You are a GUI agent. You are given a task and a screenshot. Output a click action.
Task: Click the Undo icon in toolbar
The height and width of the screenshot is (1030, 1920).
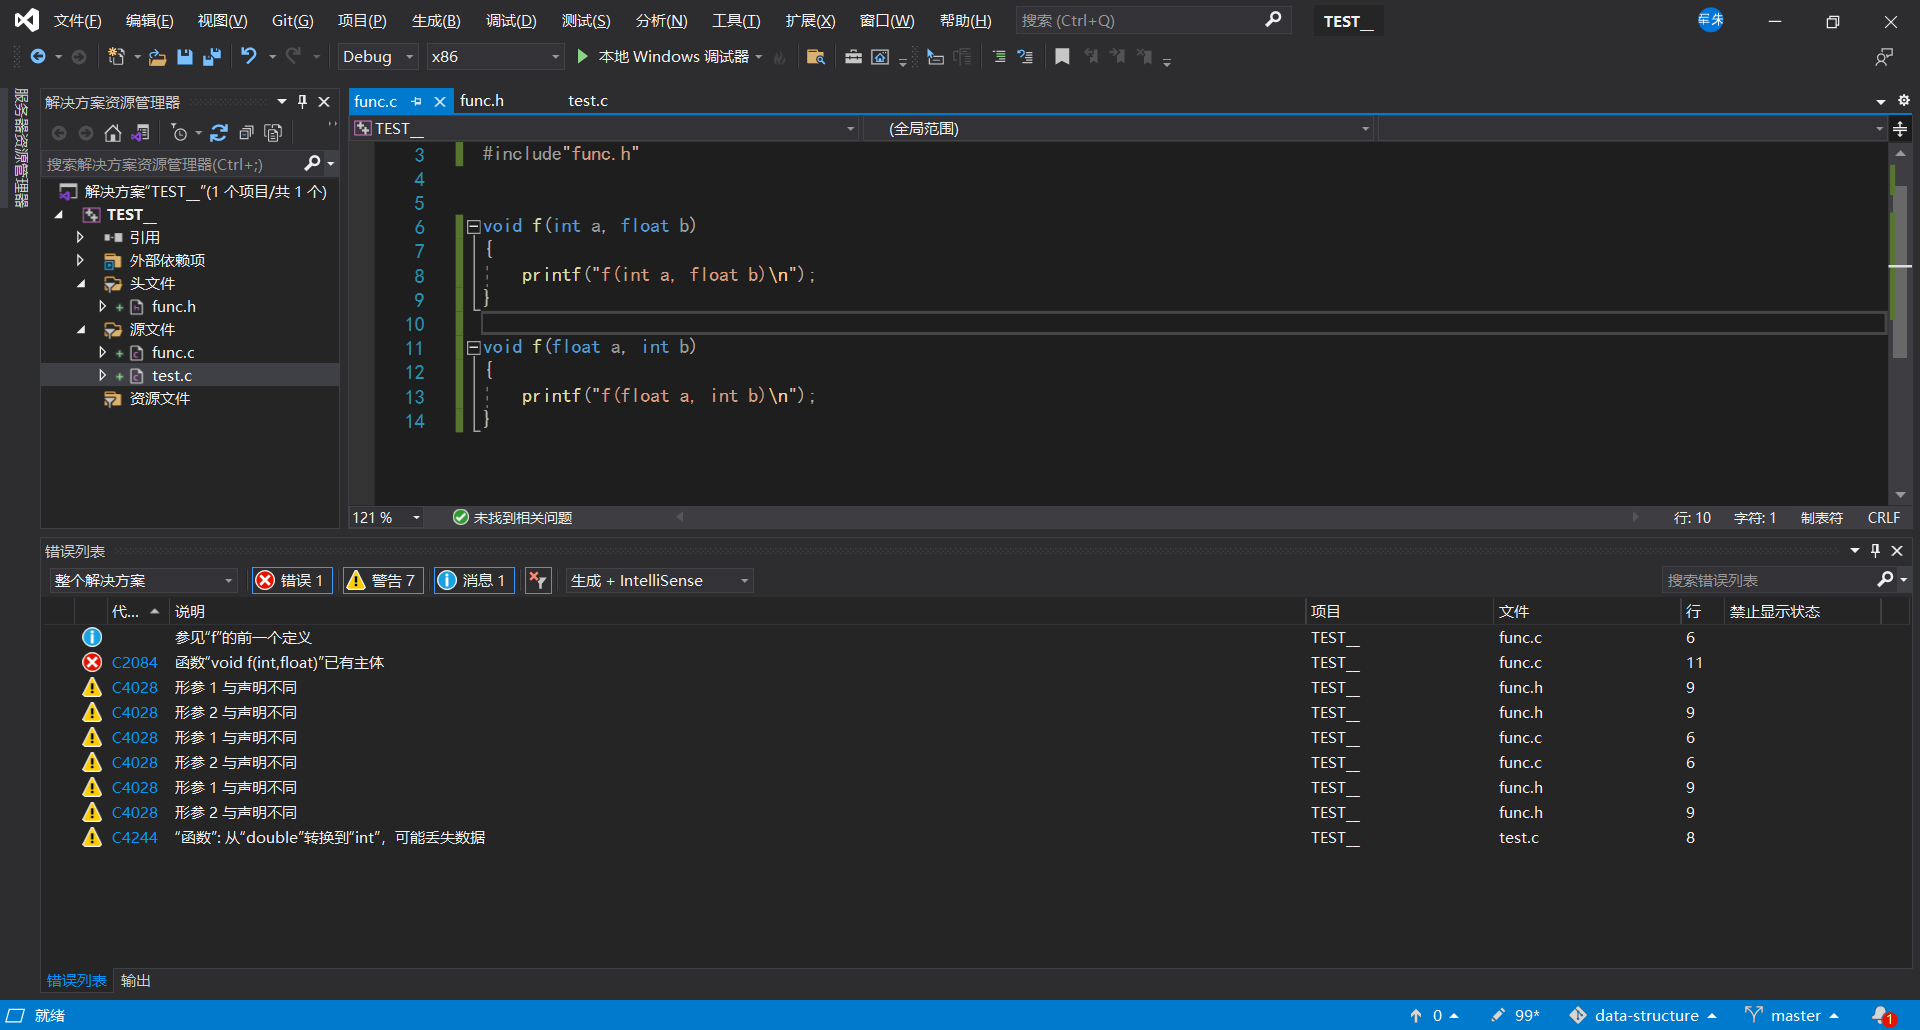coord(248,57)
